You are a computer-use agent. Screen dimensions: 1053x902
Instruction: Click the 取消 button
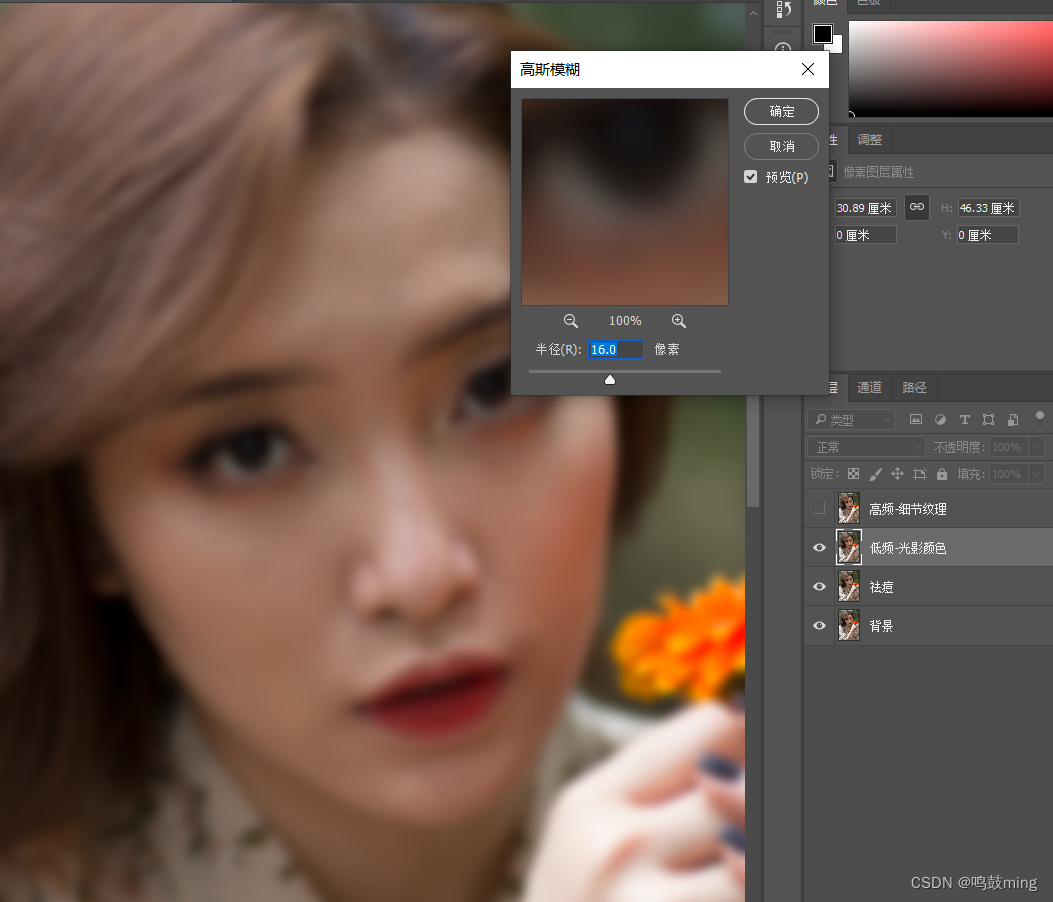tap(781, 146)
